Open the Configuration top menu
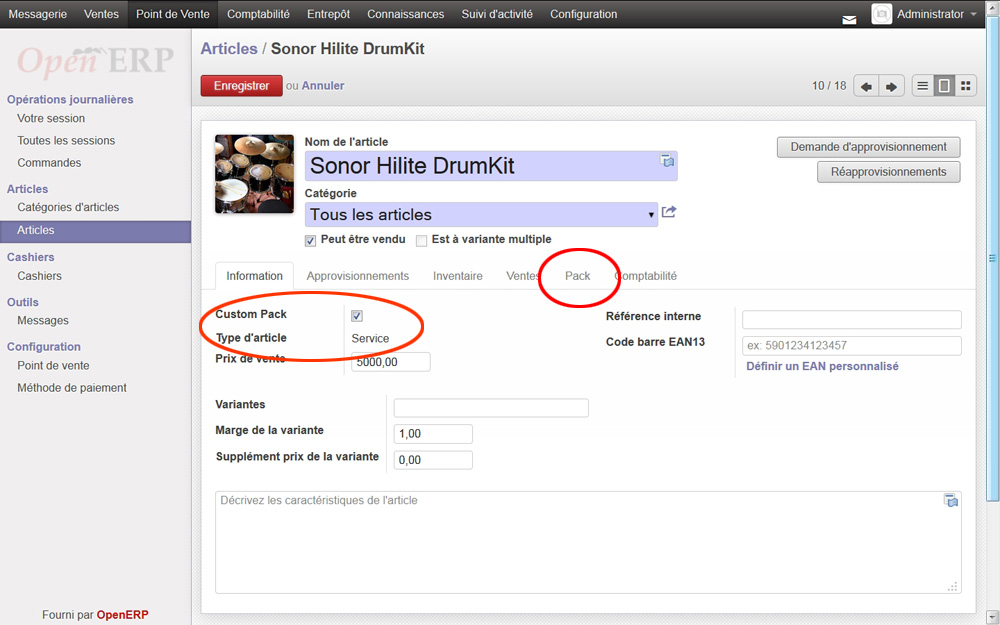Viewport: 1000px width, 625px height. click(584, 14)
